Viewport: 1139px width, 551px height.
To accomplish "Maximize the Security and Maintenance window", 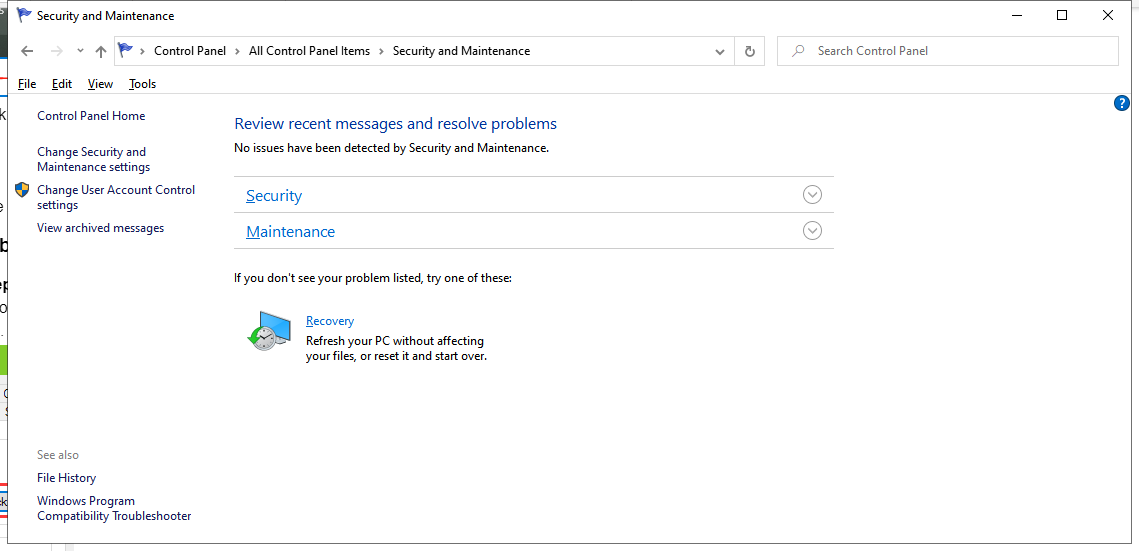I will pyautogui.click(x=1062, y=15).
